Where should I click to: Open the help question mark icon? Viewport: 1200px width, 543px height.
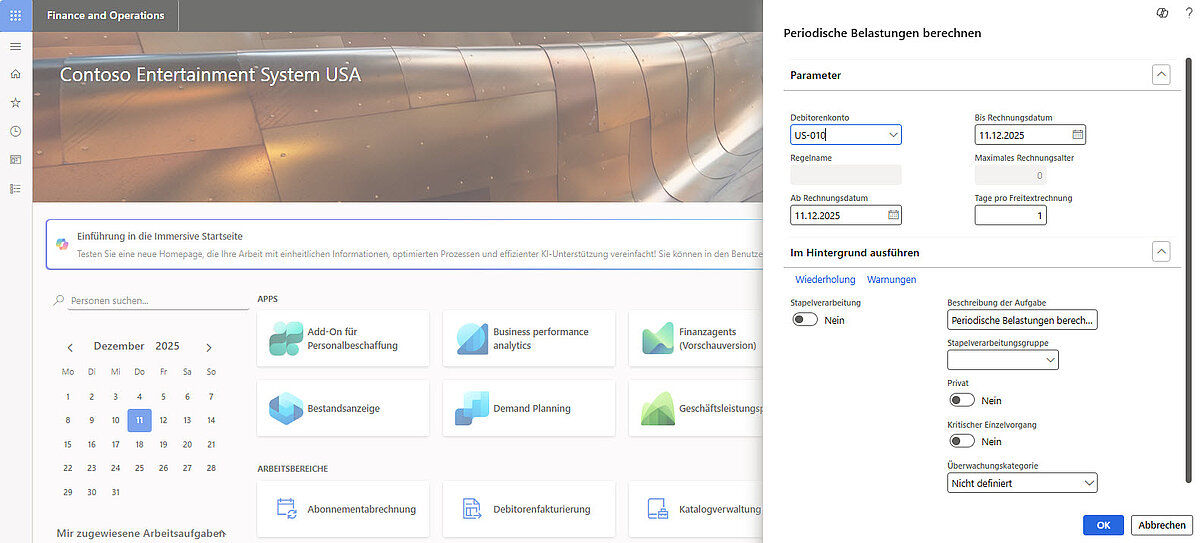click(1188, 11)
